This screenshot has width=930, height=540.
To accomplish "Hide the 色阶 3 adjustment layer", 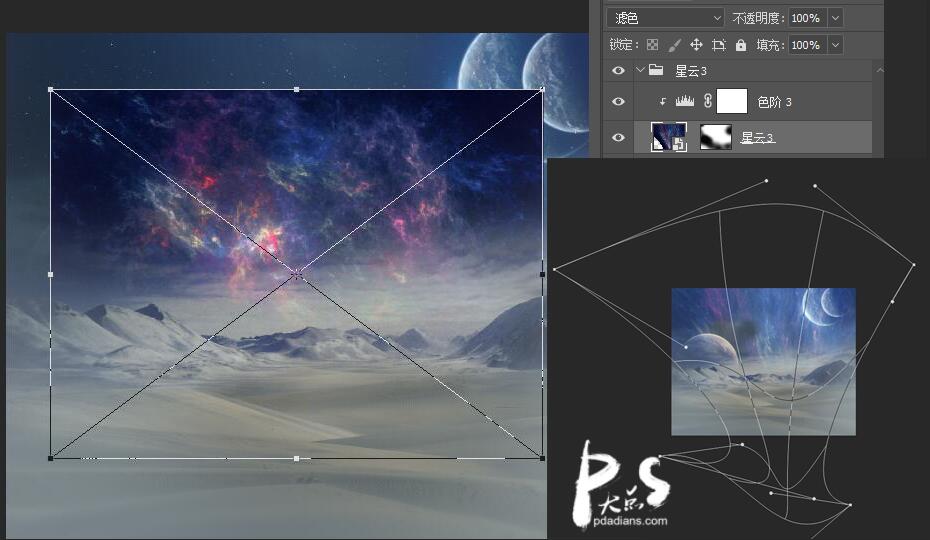I will coord(618,101).
